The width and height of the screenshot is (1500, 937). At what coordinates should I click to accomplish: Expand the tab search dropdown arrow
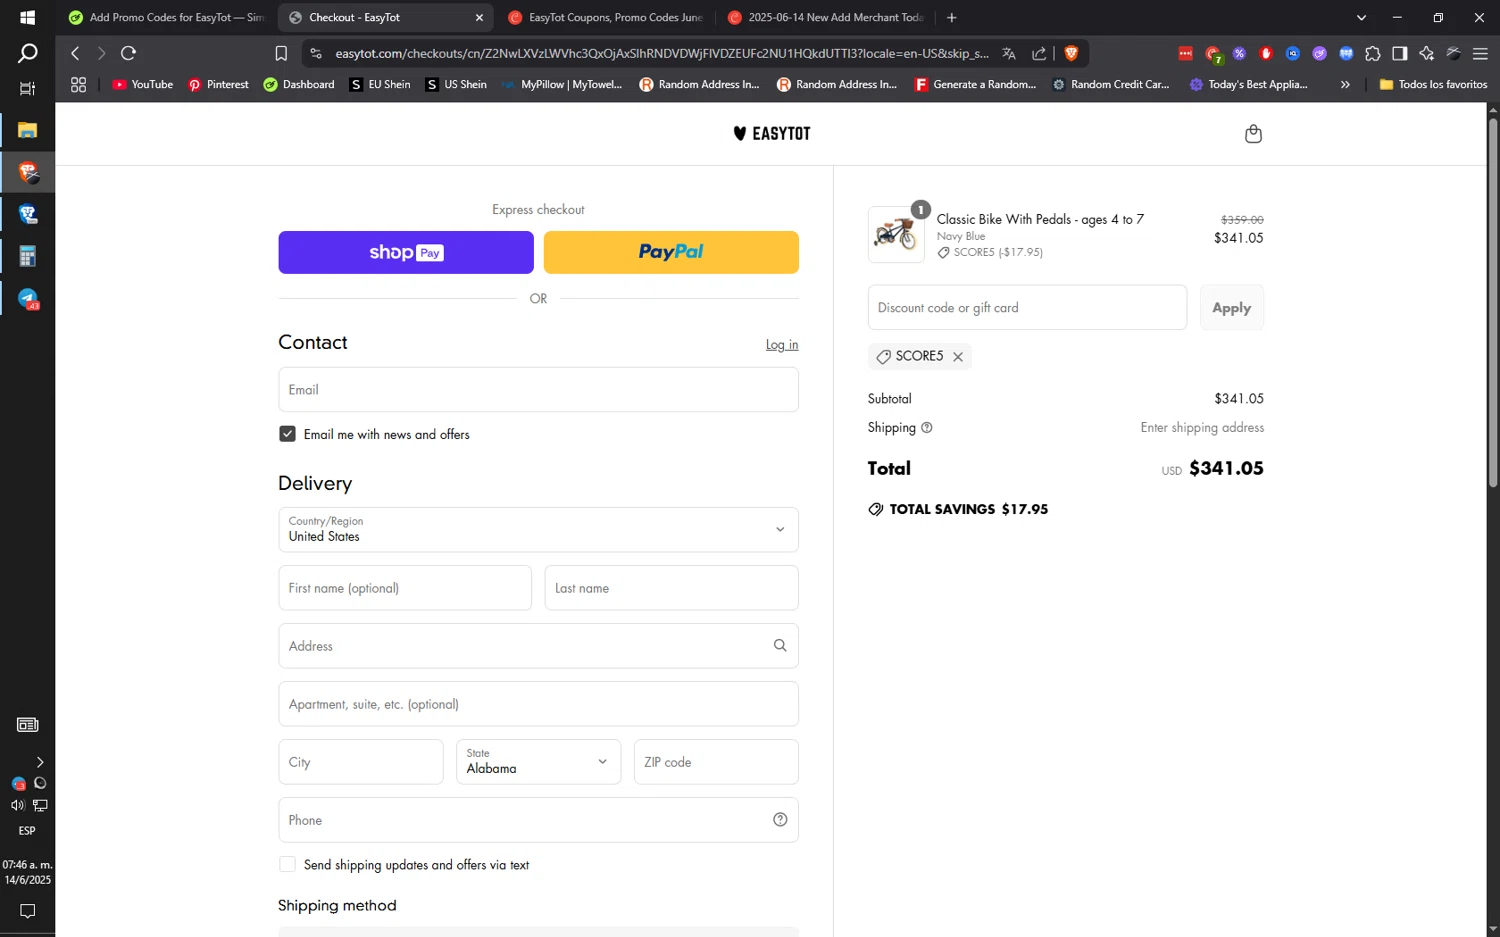click(1361, 17)
